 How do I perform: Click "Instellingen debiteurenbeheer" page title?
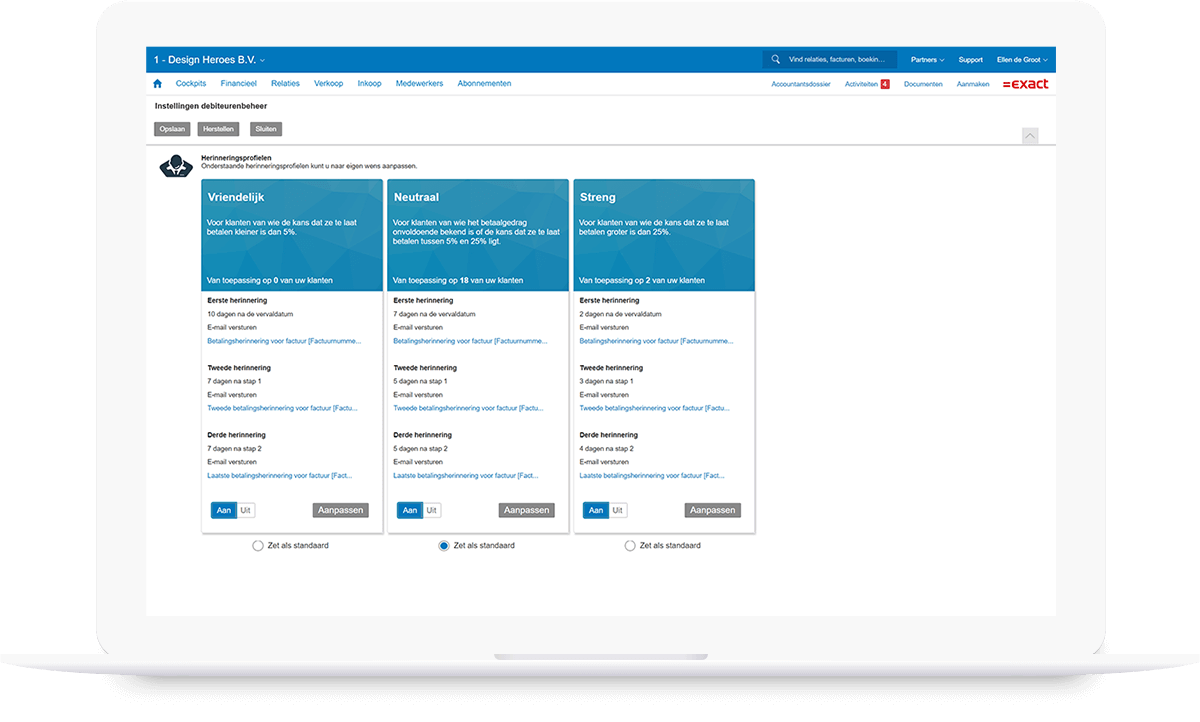coord(211,106)
